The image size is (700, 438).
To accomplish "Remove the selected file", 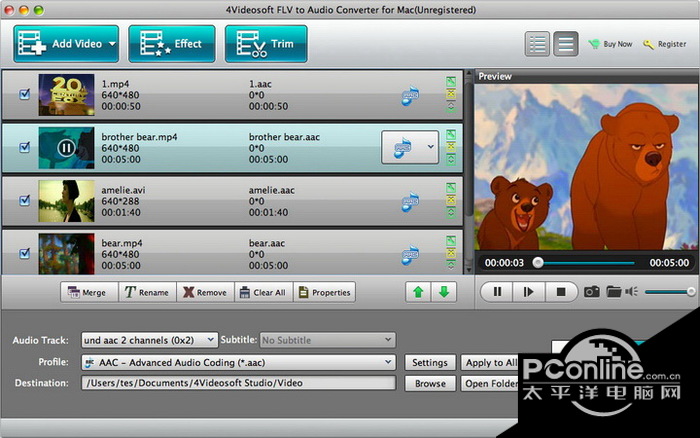I will [x=205, y=292].
